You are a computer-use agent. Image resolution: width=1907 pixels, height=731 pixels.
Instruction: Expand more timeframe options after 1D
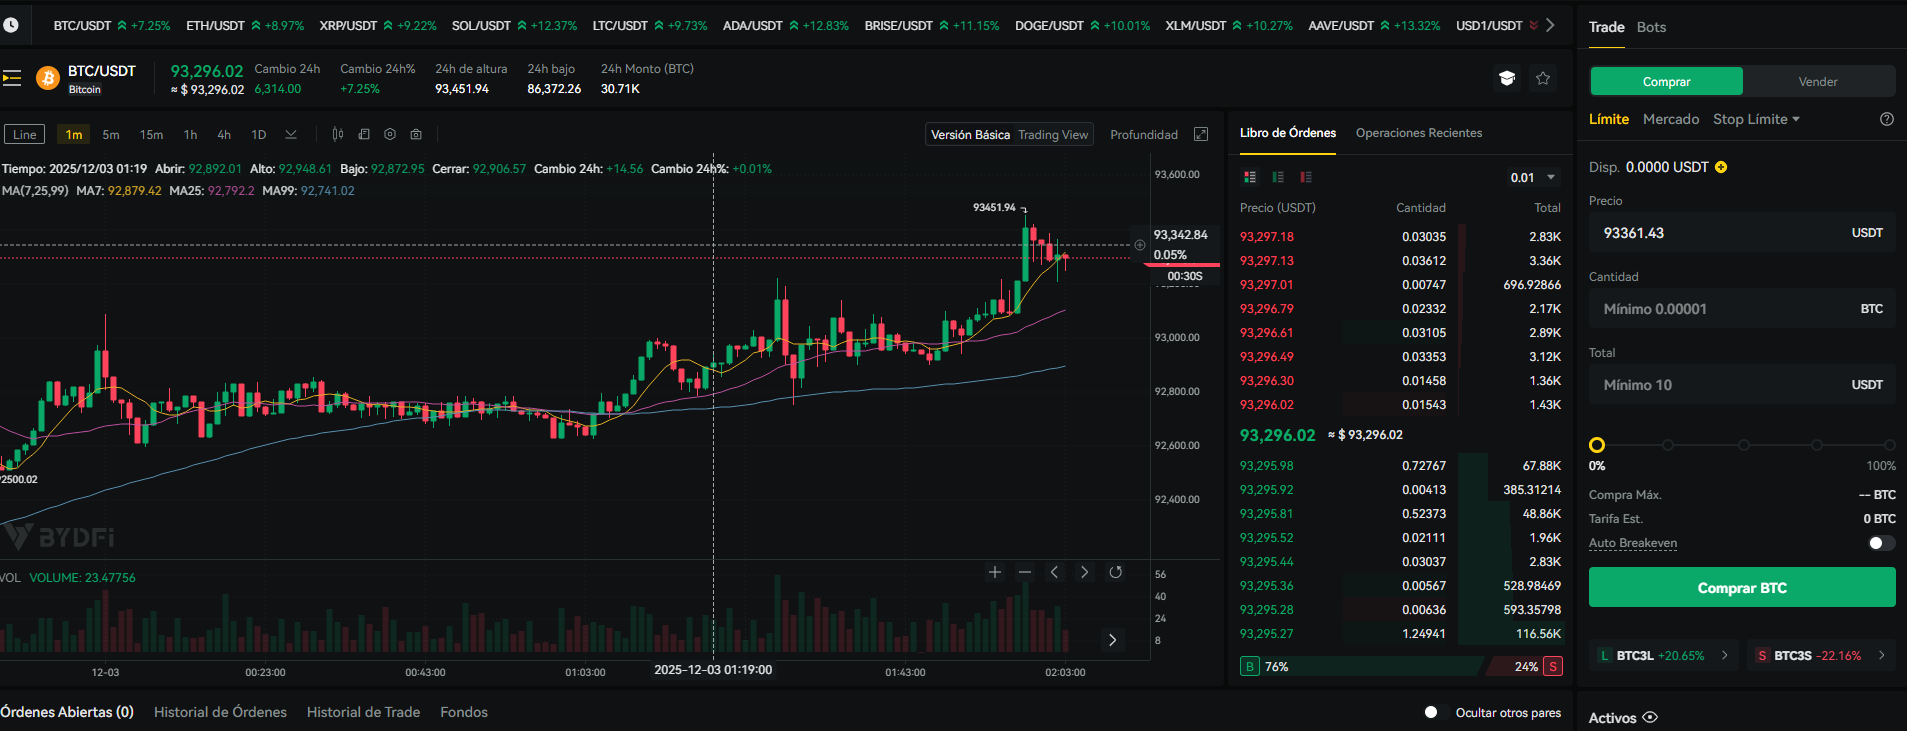point(291,134)
